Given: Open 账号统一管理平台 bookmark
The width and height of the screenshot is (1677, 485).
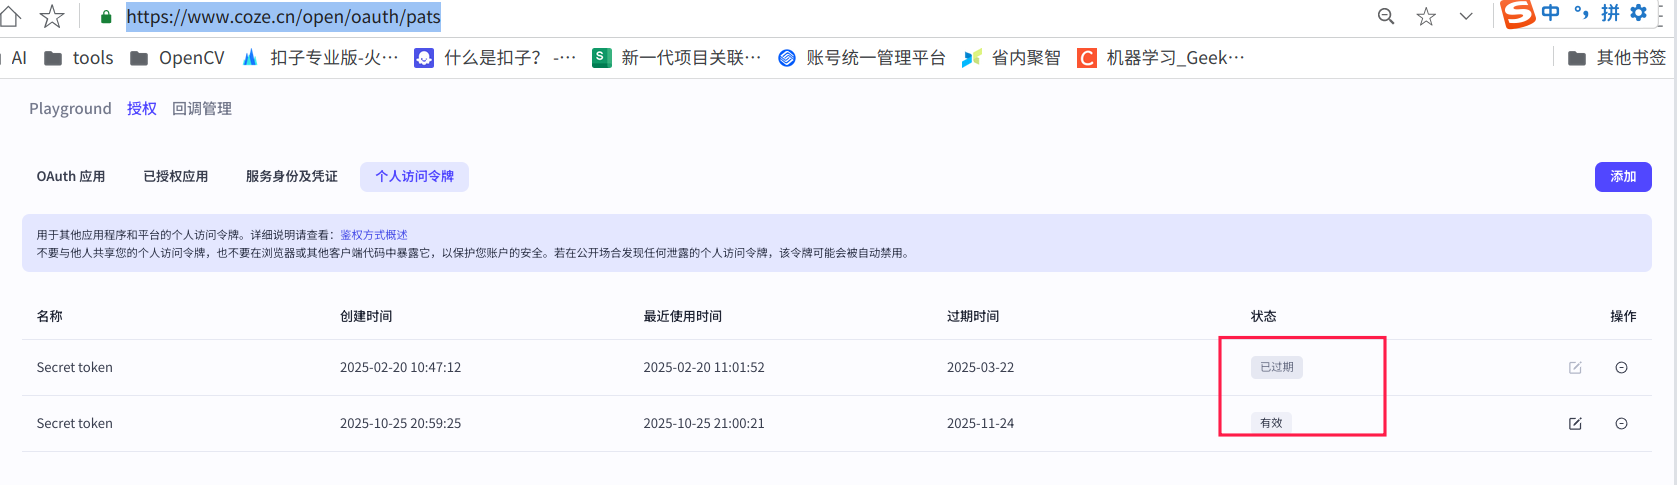Looking at the screenshot, I should pos(862,58).
